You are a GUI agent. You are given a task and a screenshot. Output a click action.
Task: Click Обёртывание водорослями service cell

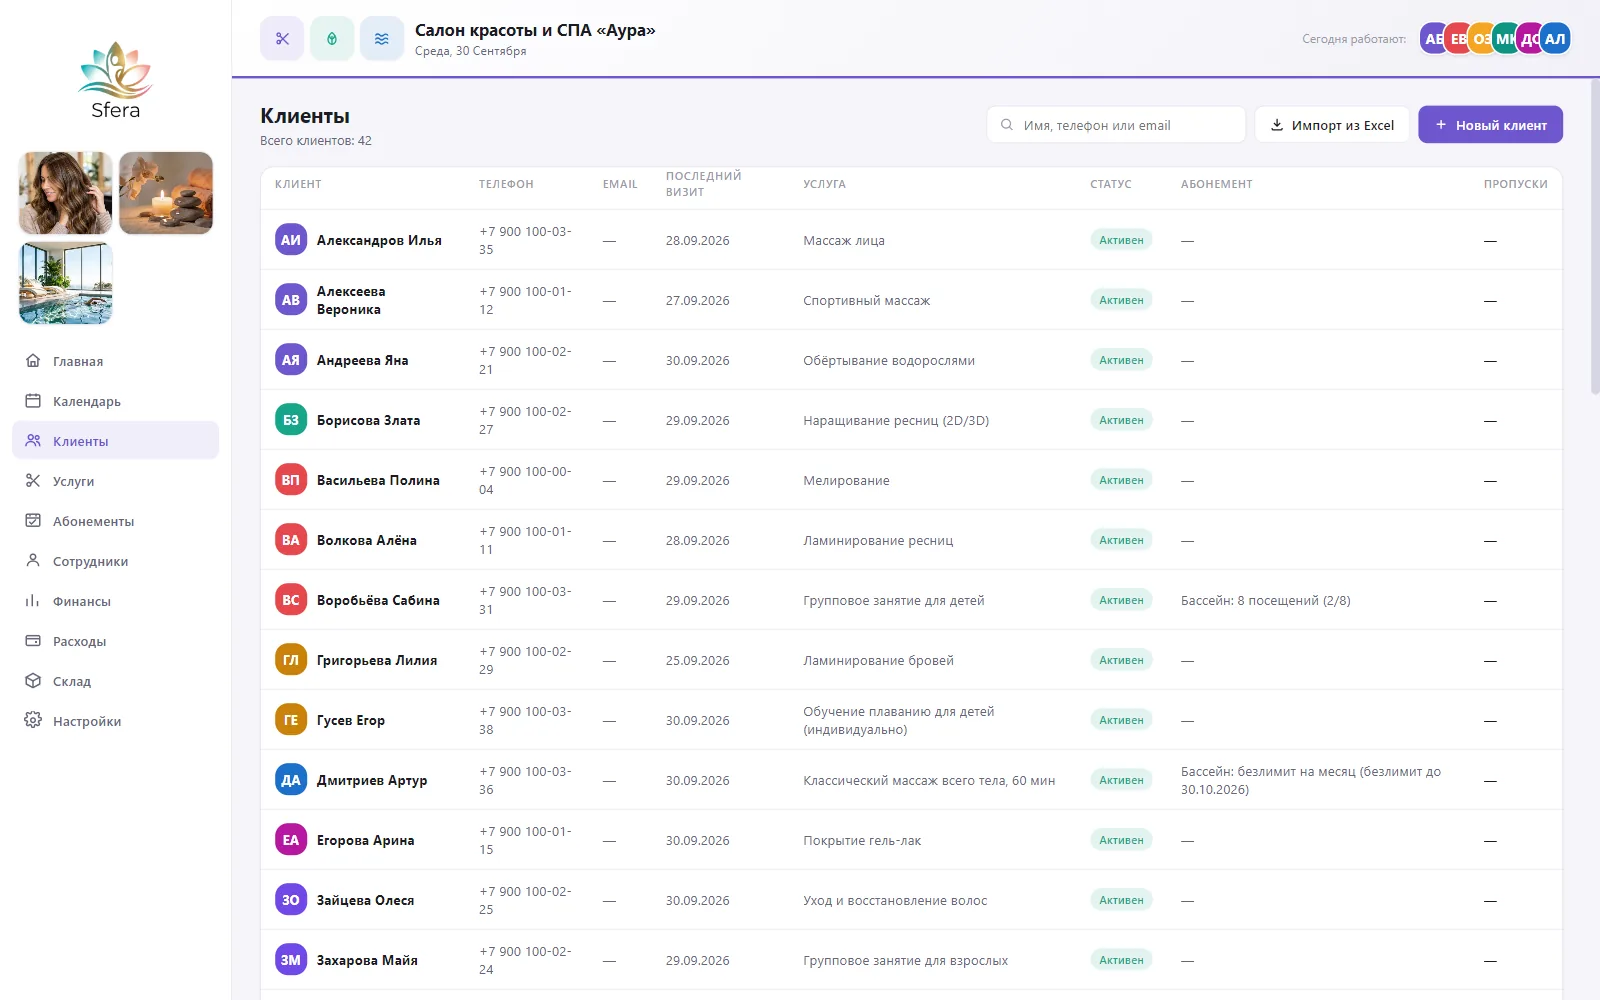tap(889, 360)
